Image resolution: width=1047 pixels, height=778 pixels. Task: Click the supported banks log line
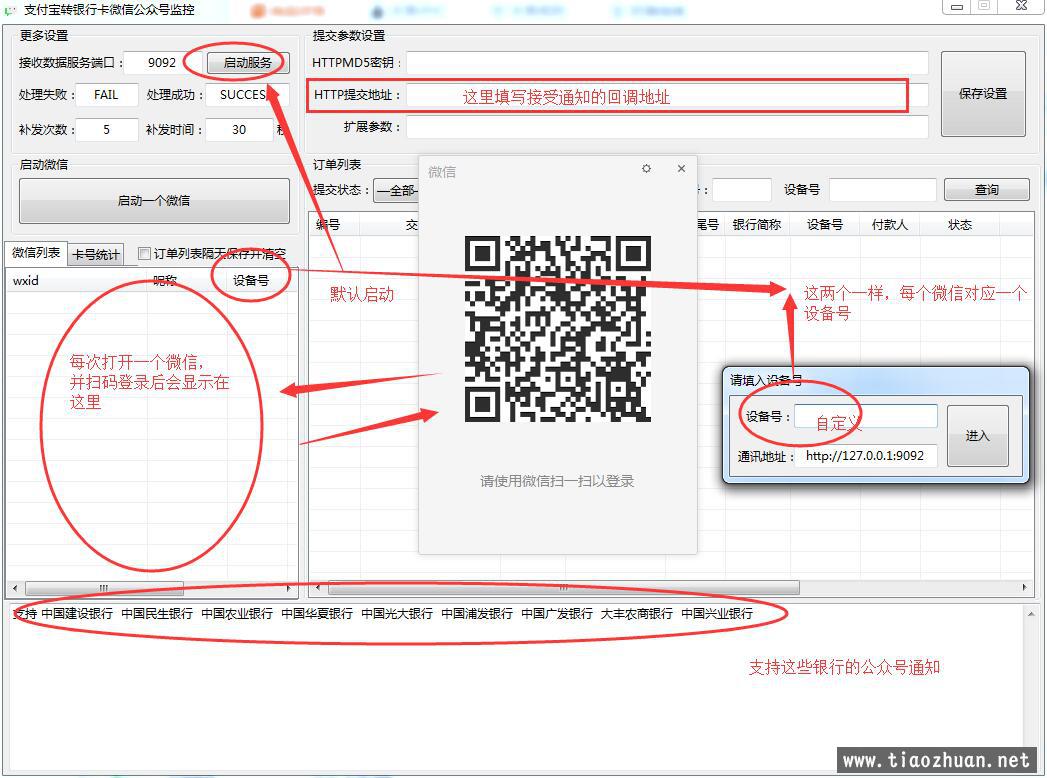point(383,613)
